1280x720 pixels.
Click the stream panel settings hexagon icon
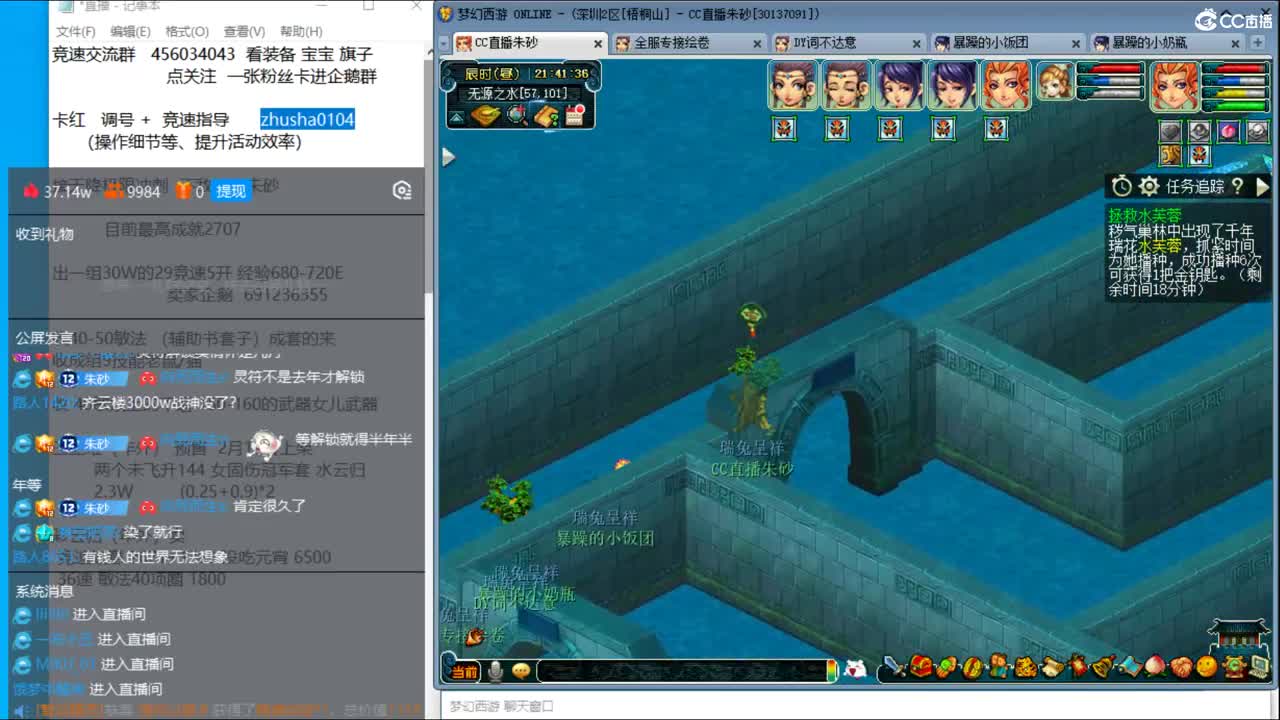(402, 191)
